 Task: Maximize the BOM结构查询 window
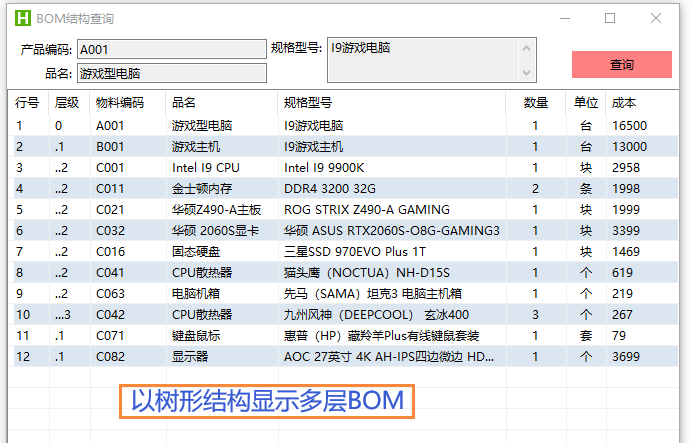[610, 18]
